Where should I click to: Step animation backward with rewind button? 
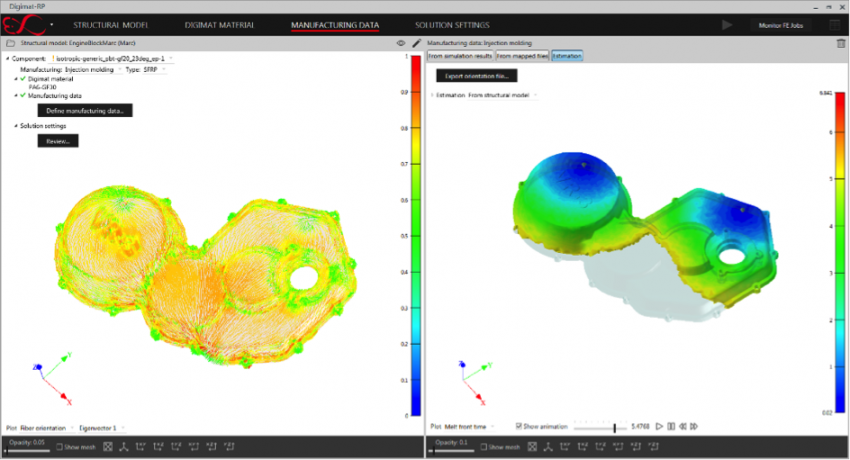tap(683, 426)
